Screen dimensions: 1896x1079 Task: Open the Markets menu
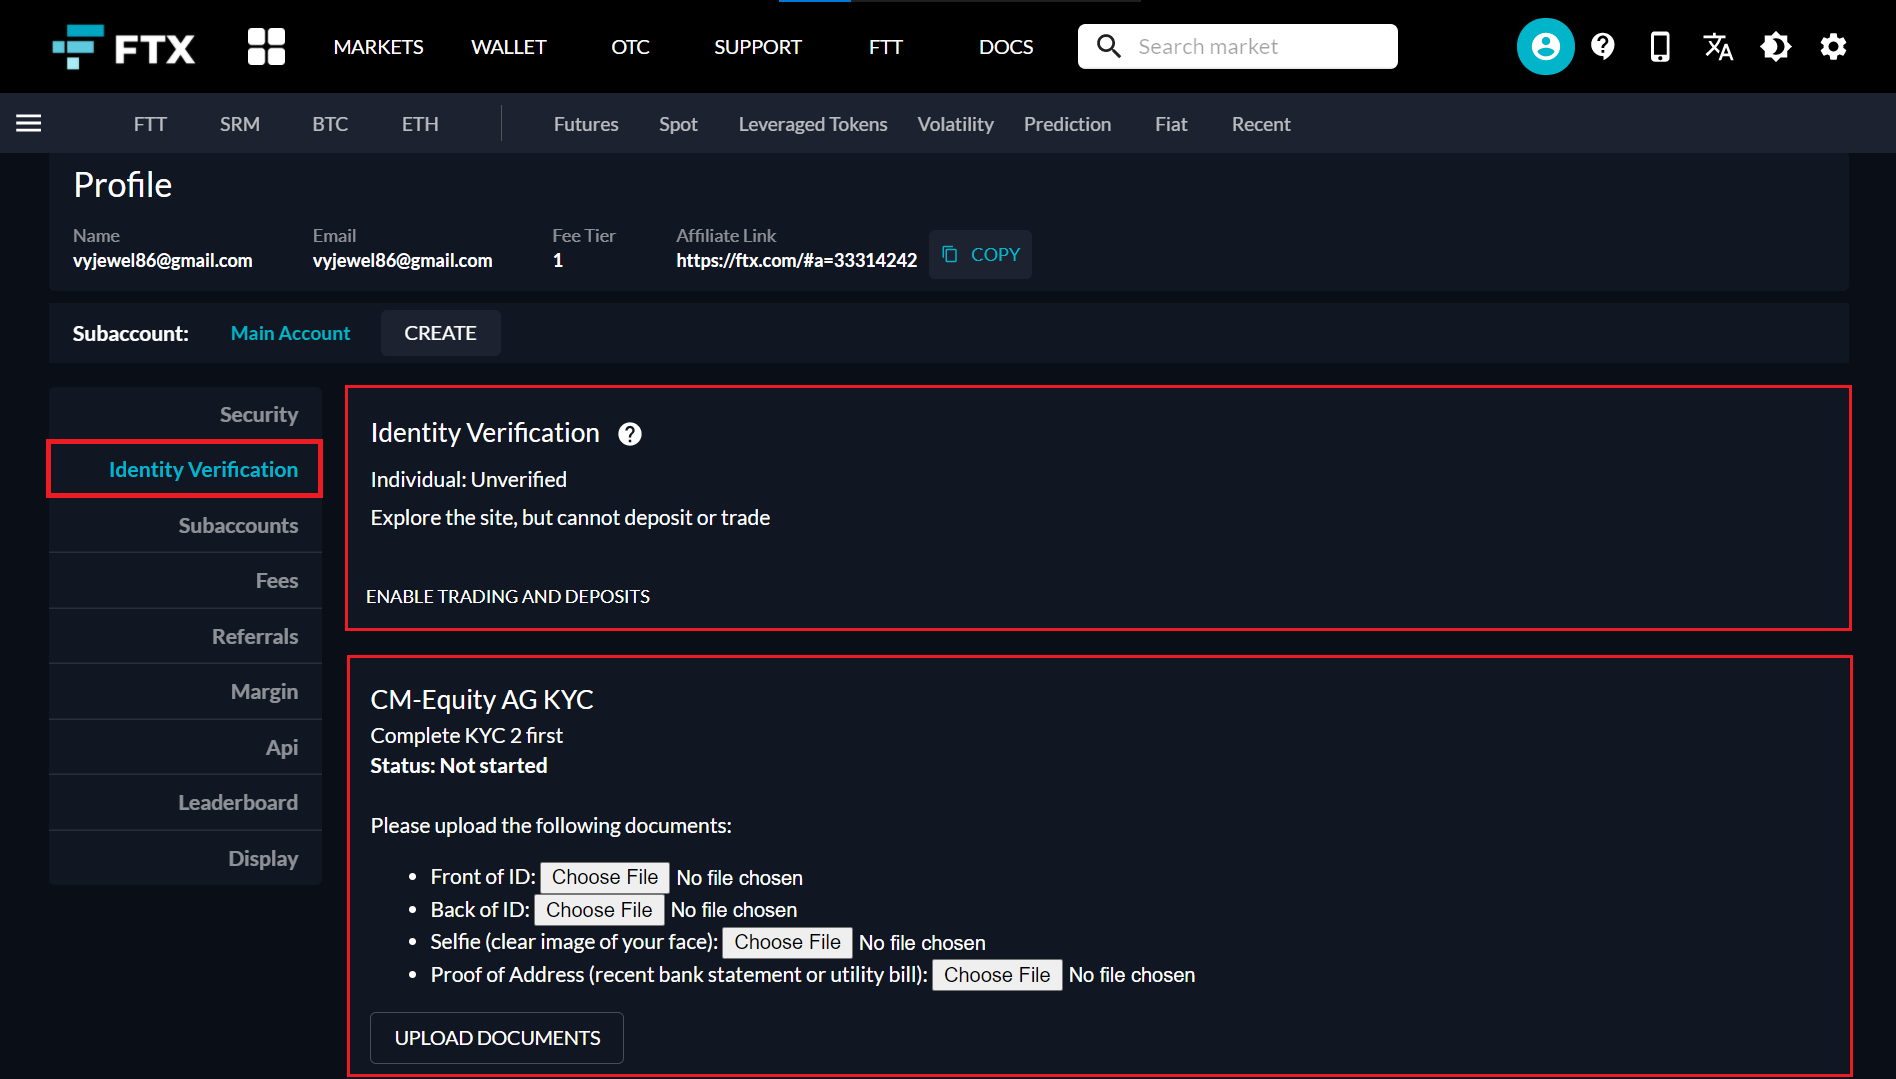tap(378, 47)
